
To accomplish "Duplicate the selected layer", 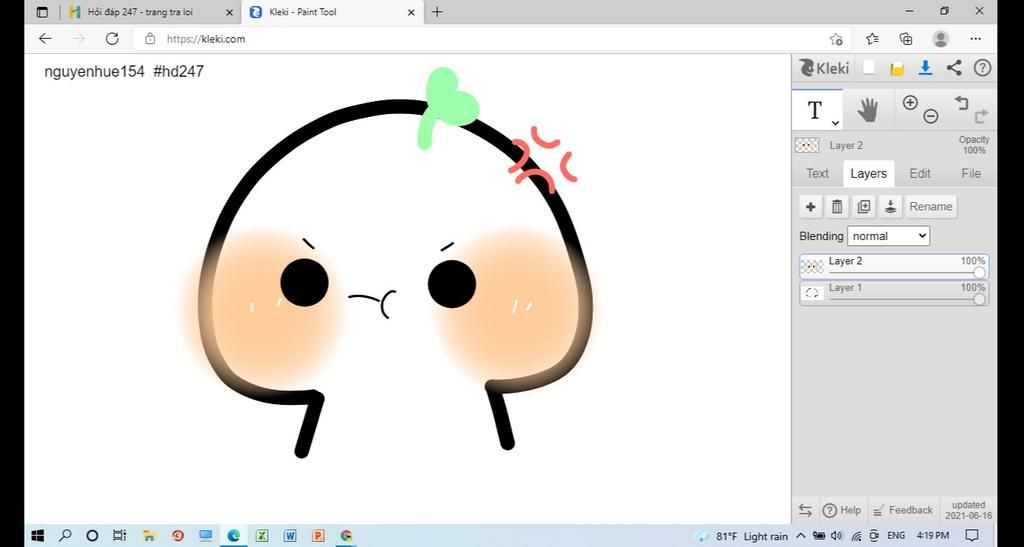I will [863, 207].
